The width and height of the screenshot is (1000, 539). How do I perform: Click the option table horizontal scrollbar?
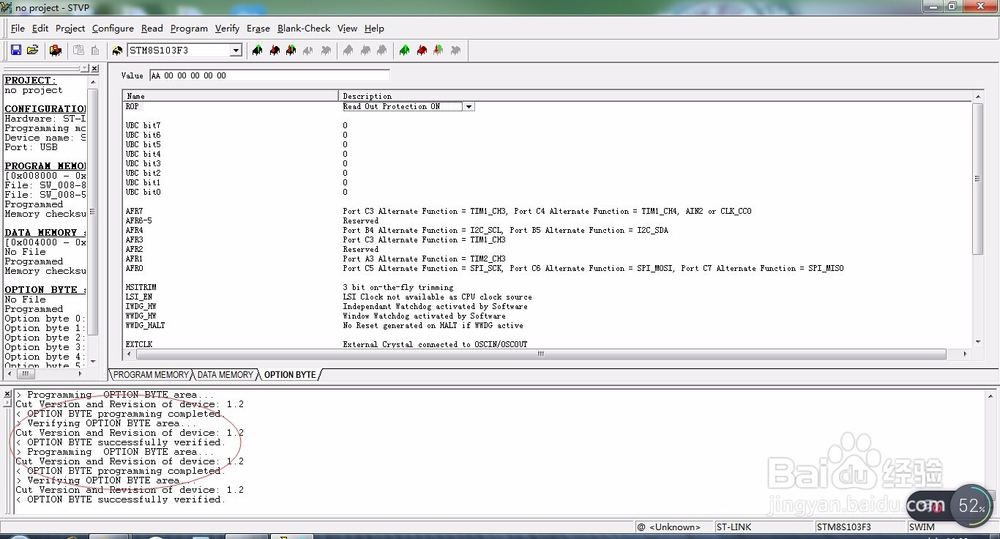(x=540, y=353)
